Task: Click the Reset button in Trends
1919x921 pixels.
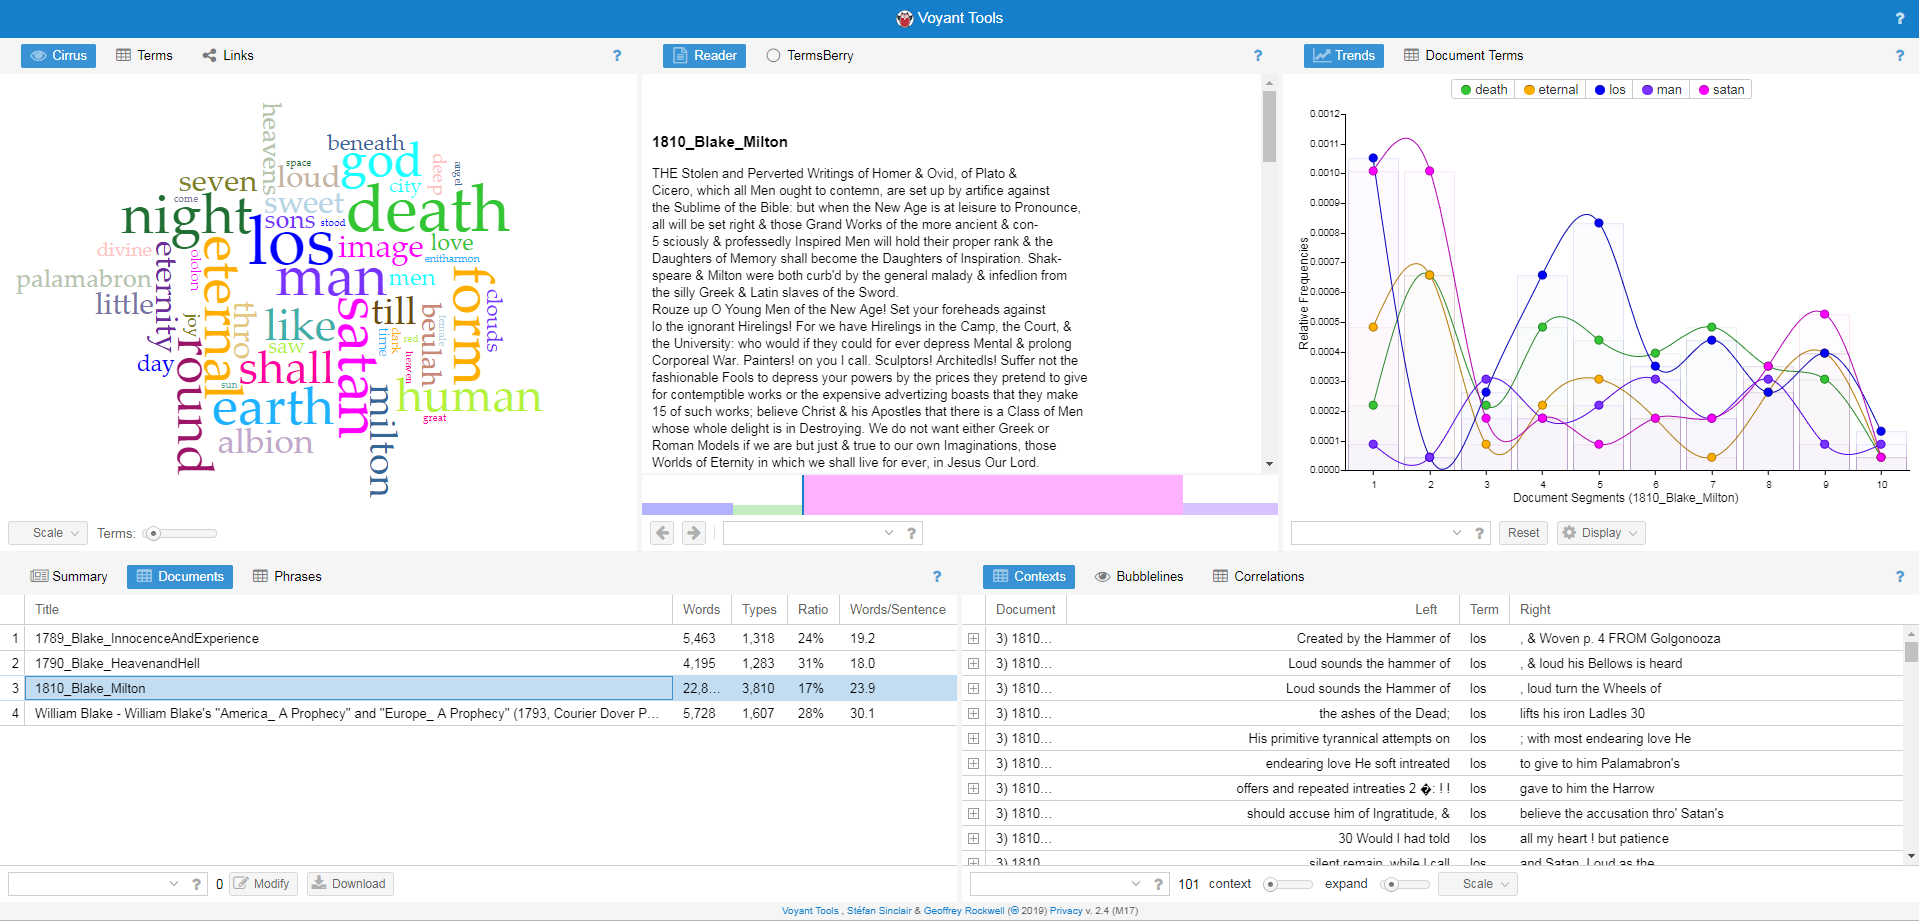Action: point(1523,533)
